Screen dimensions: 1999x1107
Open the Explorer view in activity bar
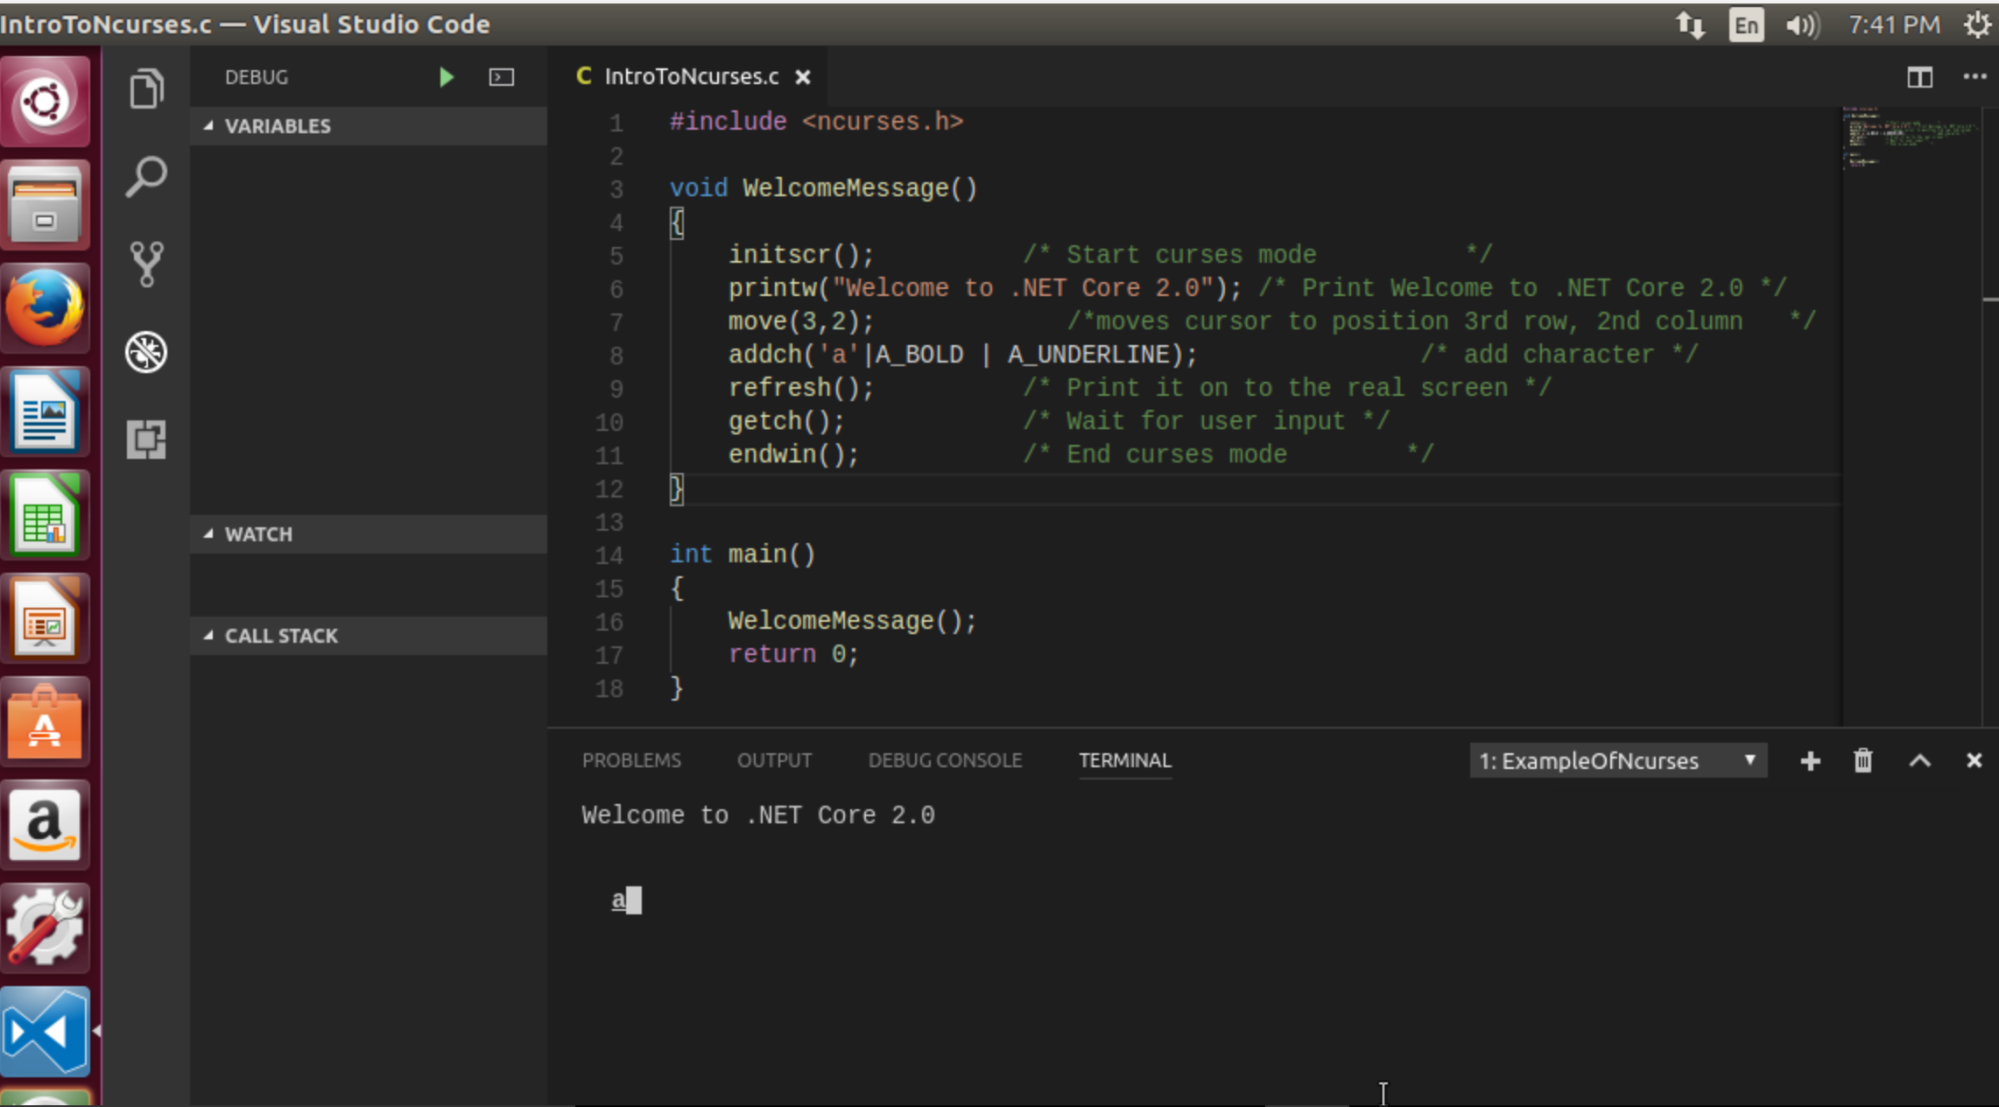(146, 90)
